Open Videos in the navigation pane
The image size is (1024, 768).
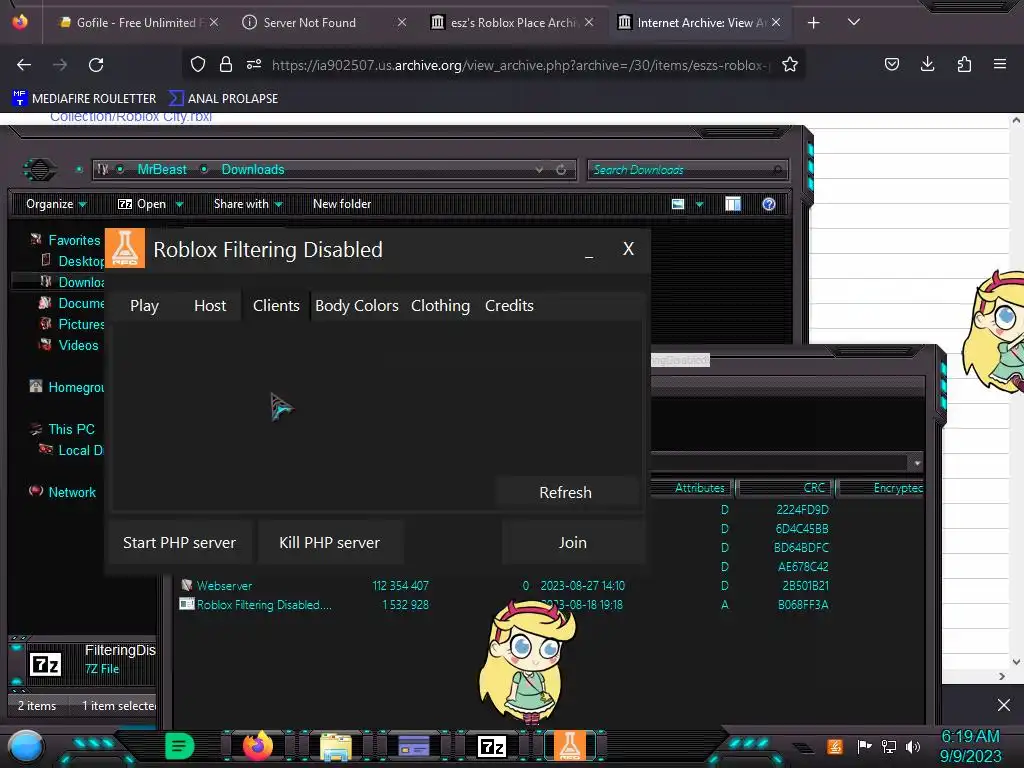coord(78,345)
